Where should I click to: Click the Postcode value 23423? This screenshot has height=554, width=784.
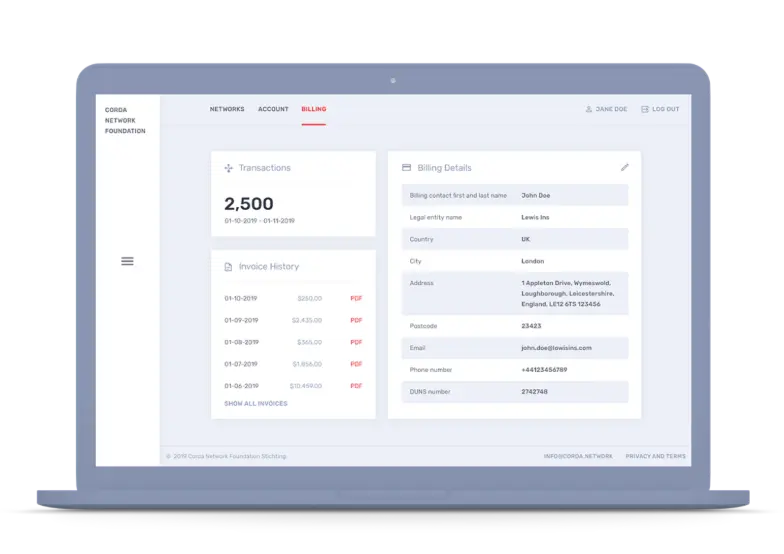531,326
